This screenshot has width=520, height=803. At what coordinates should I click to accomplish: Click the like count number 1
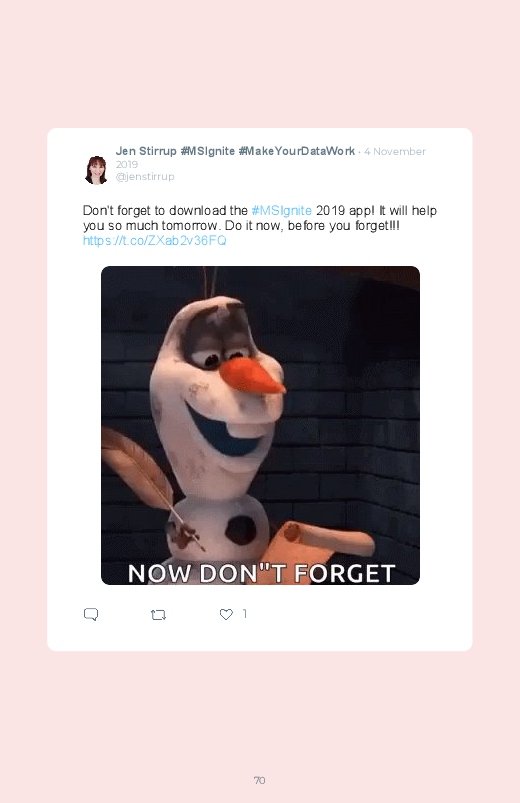[245, 614]
